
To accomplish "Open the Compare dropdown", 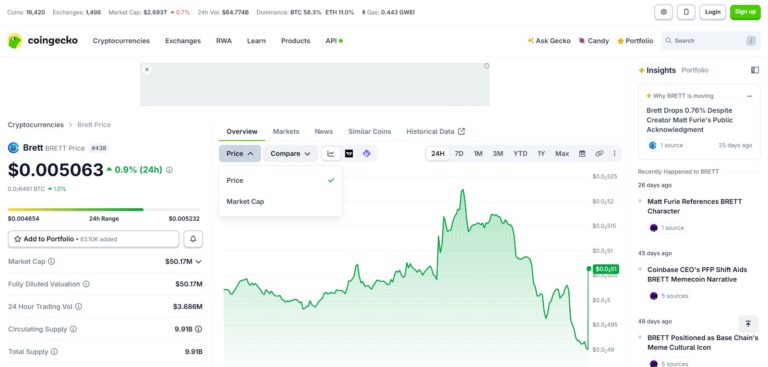I will pos(290,153).
